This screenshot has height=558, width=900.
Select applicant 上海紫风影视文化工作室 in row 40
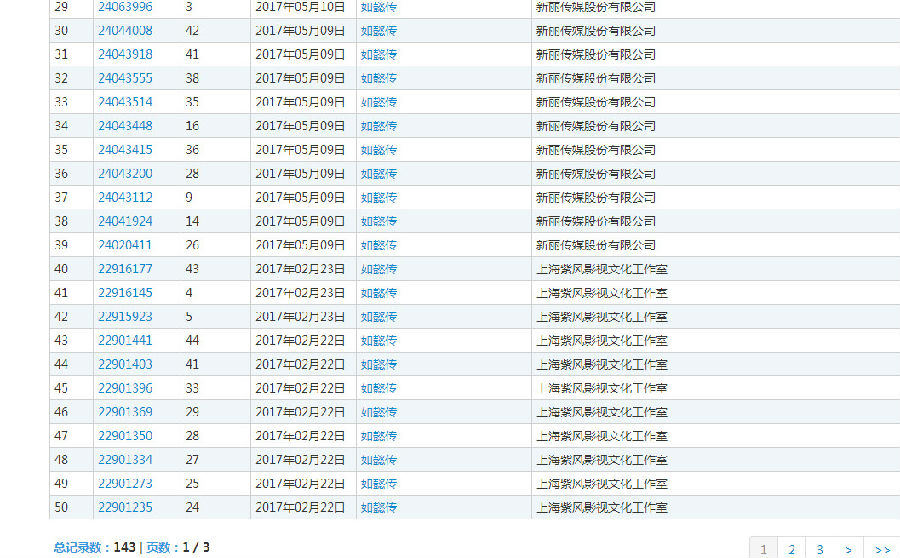602,269
